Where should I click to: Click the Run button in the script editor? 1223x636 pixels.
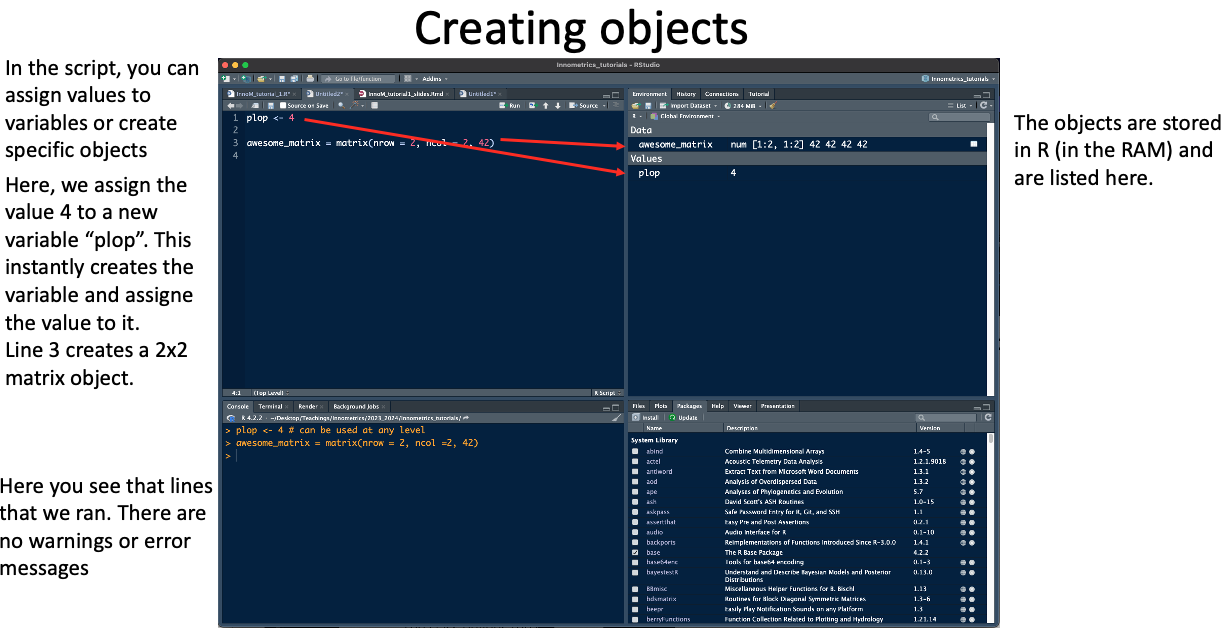pos(512,105)
